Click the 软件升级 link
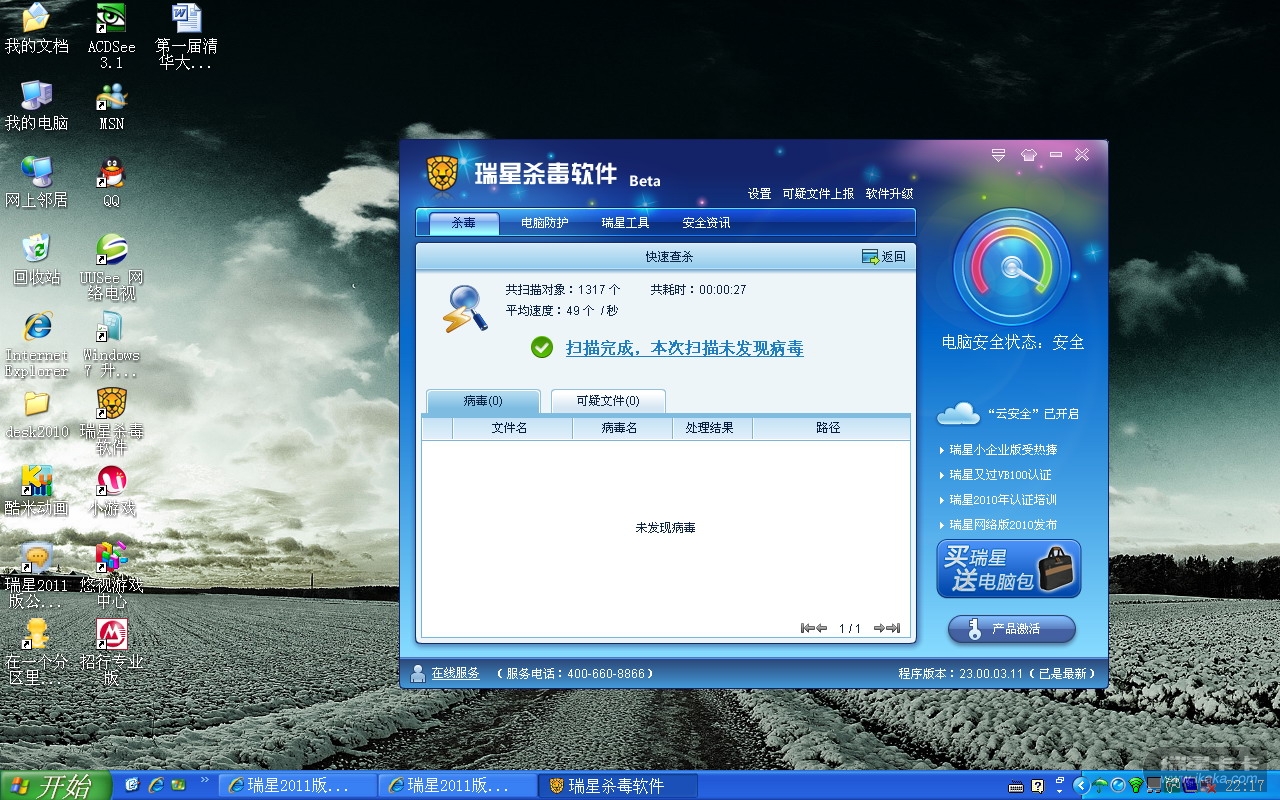The width and height of the screenshot is (1280, 800). point(890,194)
